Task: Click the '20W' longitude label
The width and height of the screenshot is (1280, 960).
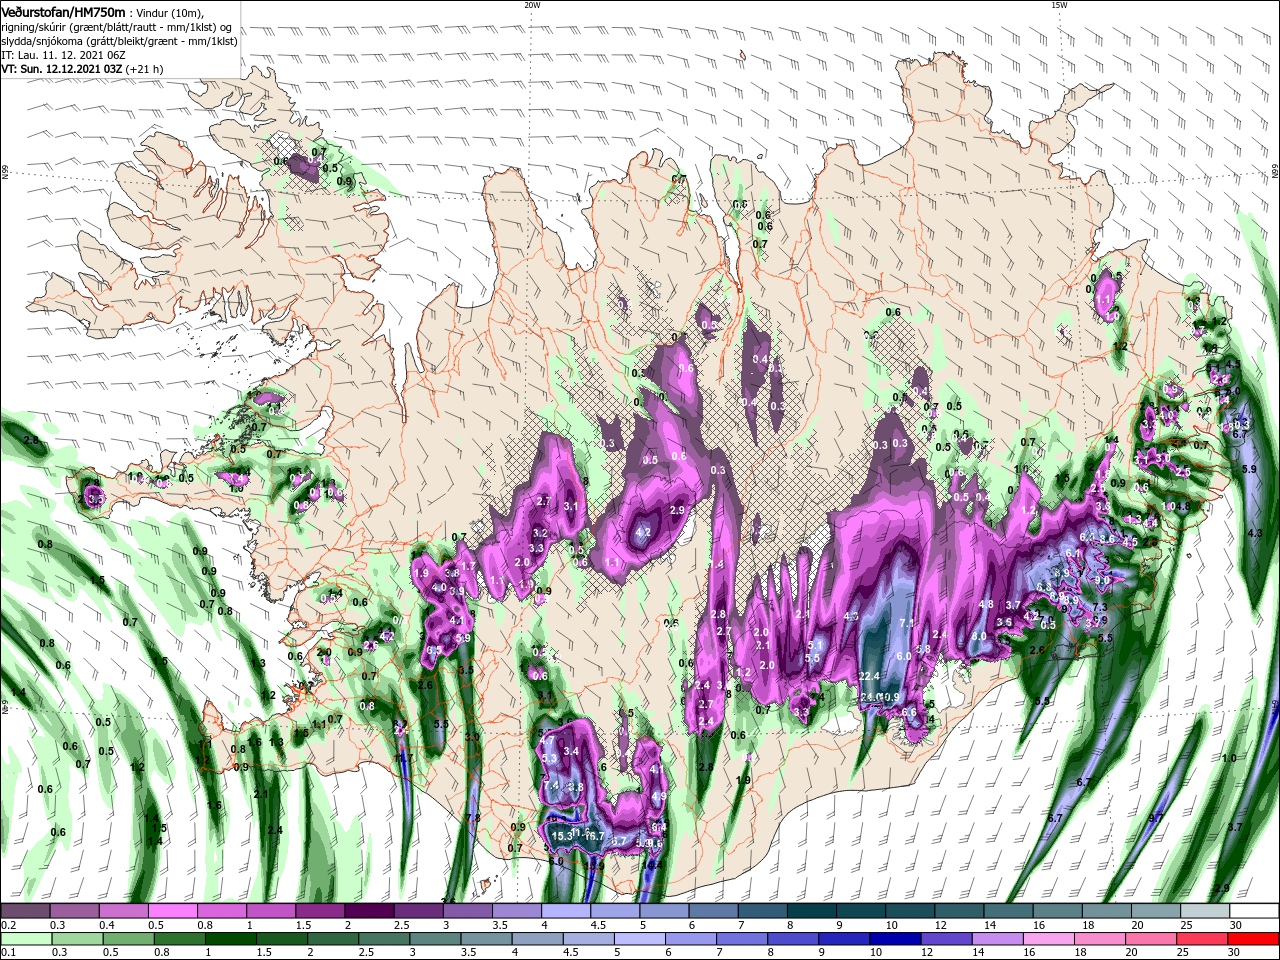Action: [532, 5]
